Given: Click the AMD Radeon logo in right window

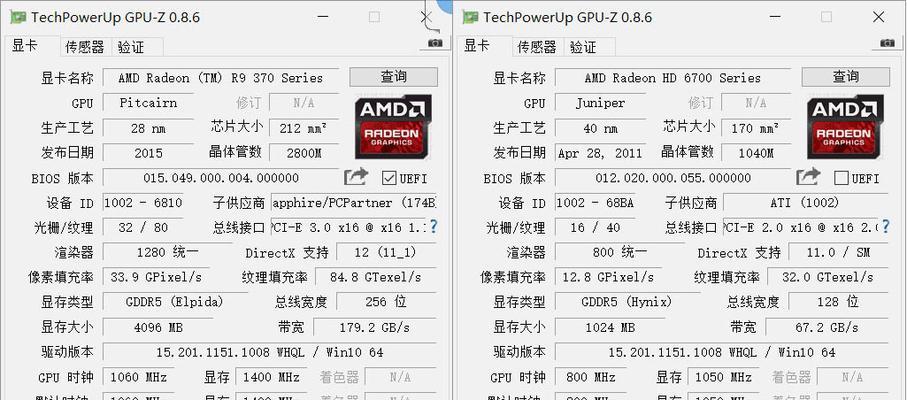Looking at the screenshot, I should click(x=846, y=127).
